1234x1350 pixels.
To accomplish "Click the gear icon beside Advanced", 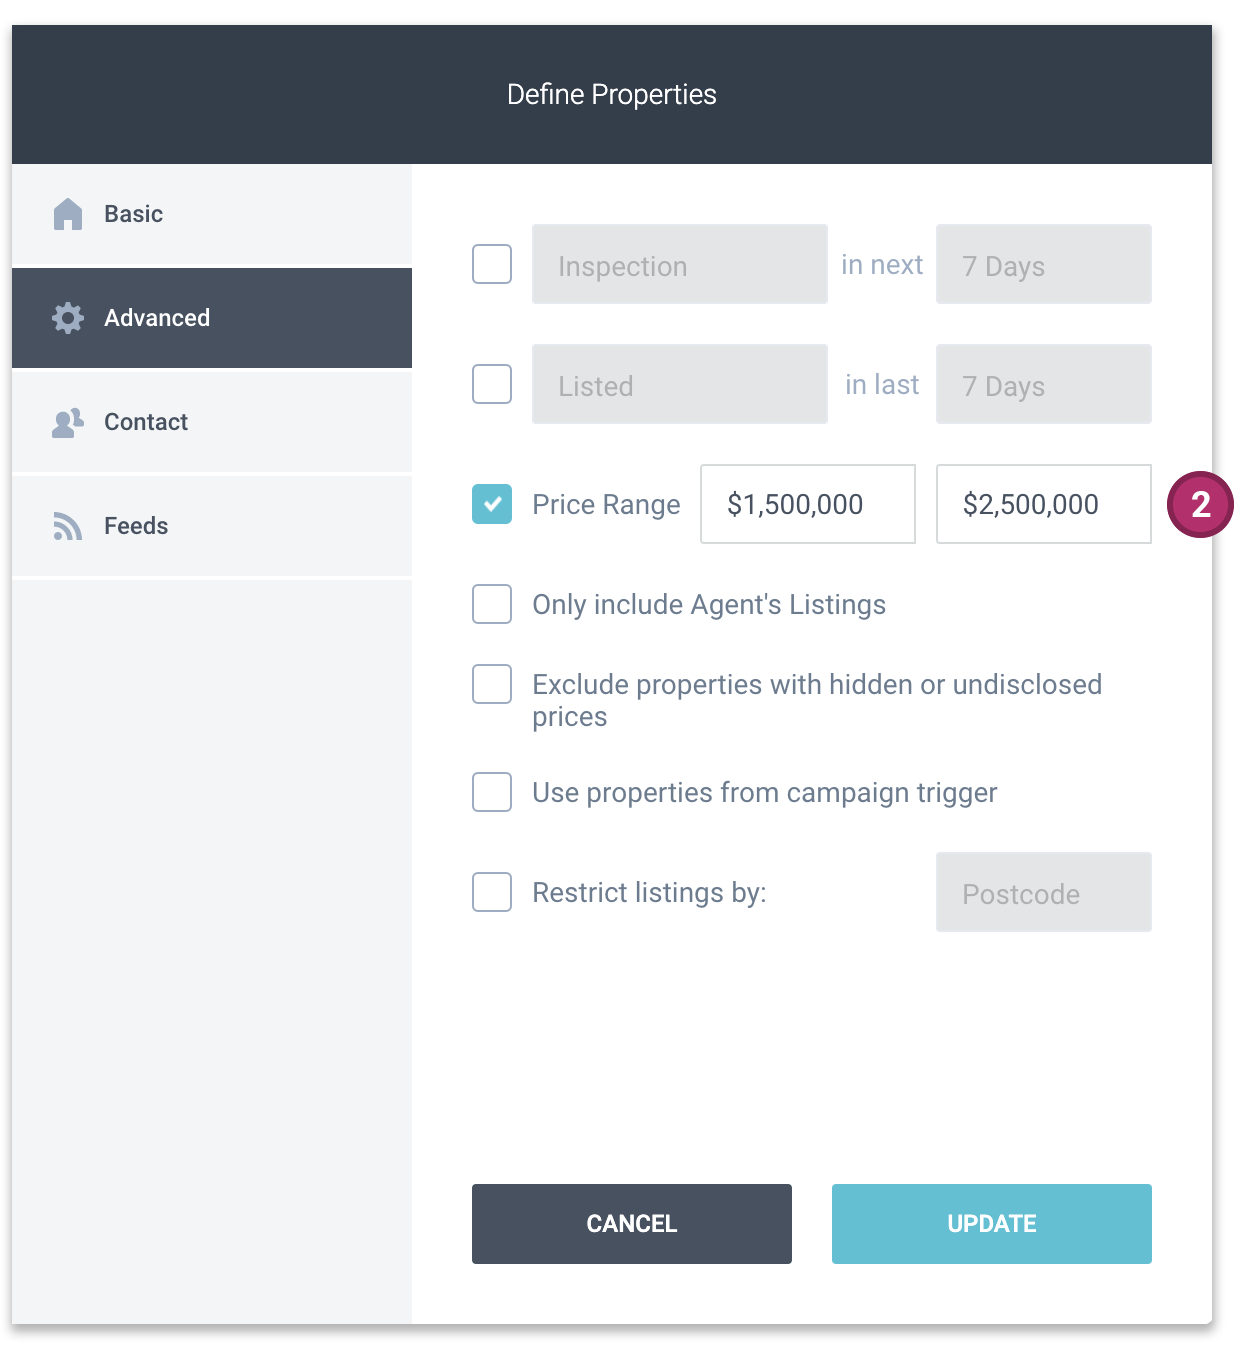I will [x=67, y=318].
